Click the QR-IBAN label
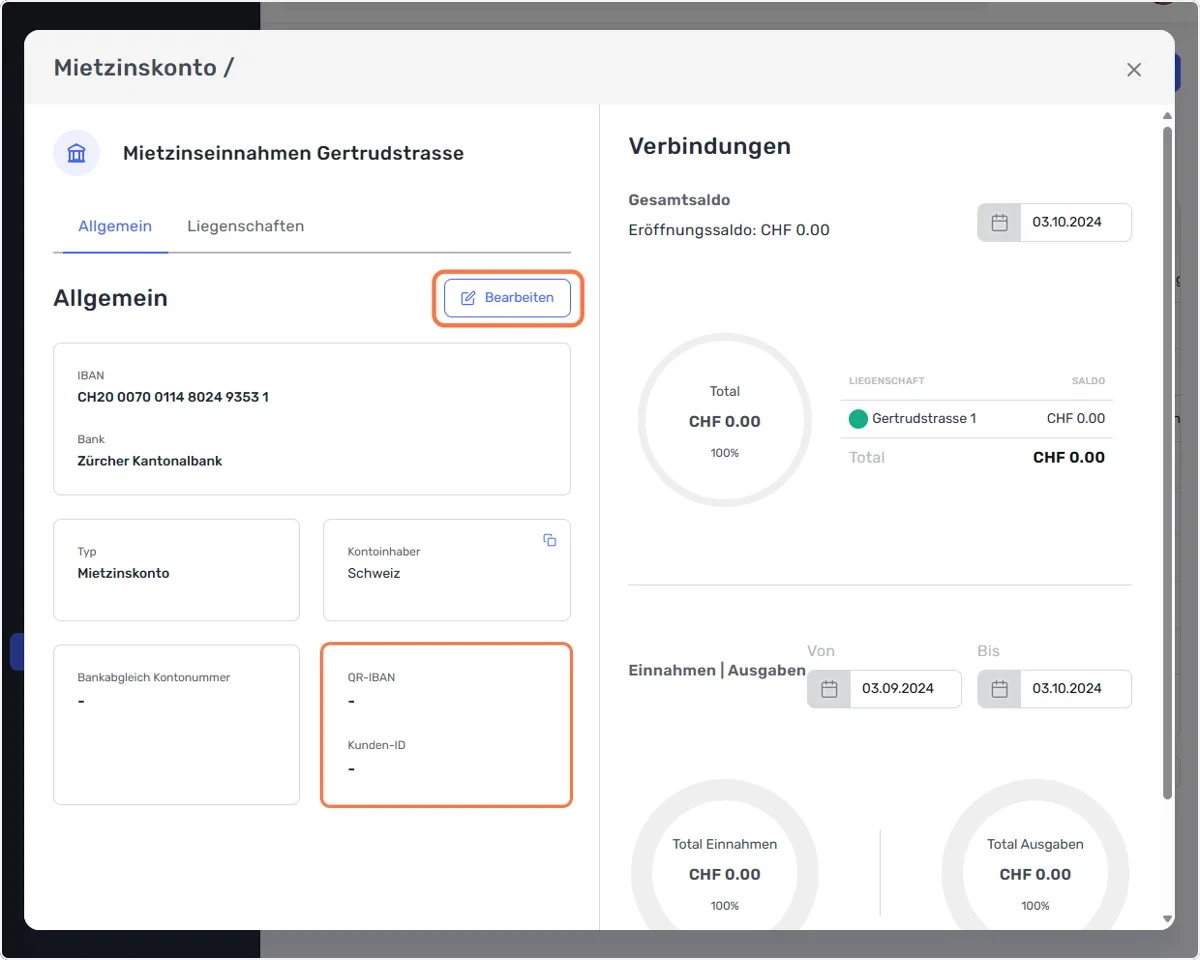The height and width of the screenshot is (960, 1200). pyautogui.click(x=371, y=677)
